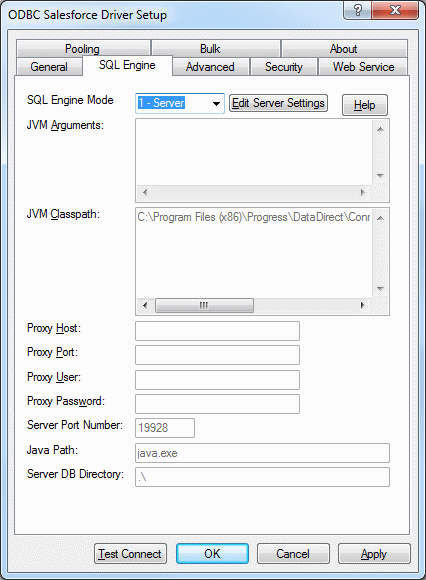Open the About tab

pyautogui.click(x=344, y=48)
